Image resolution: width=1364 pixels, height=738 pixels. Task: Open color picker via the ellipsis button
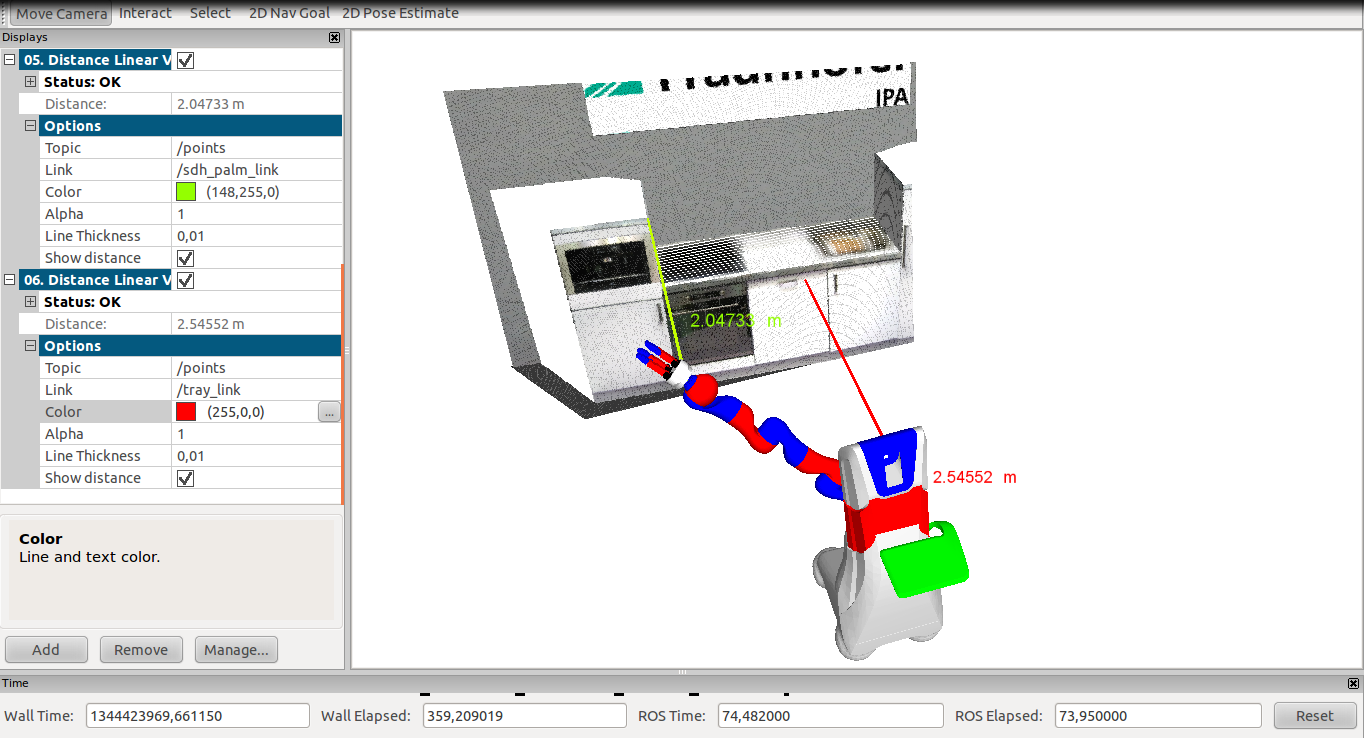click(x=329, y=412)
